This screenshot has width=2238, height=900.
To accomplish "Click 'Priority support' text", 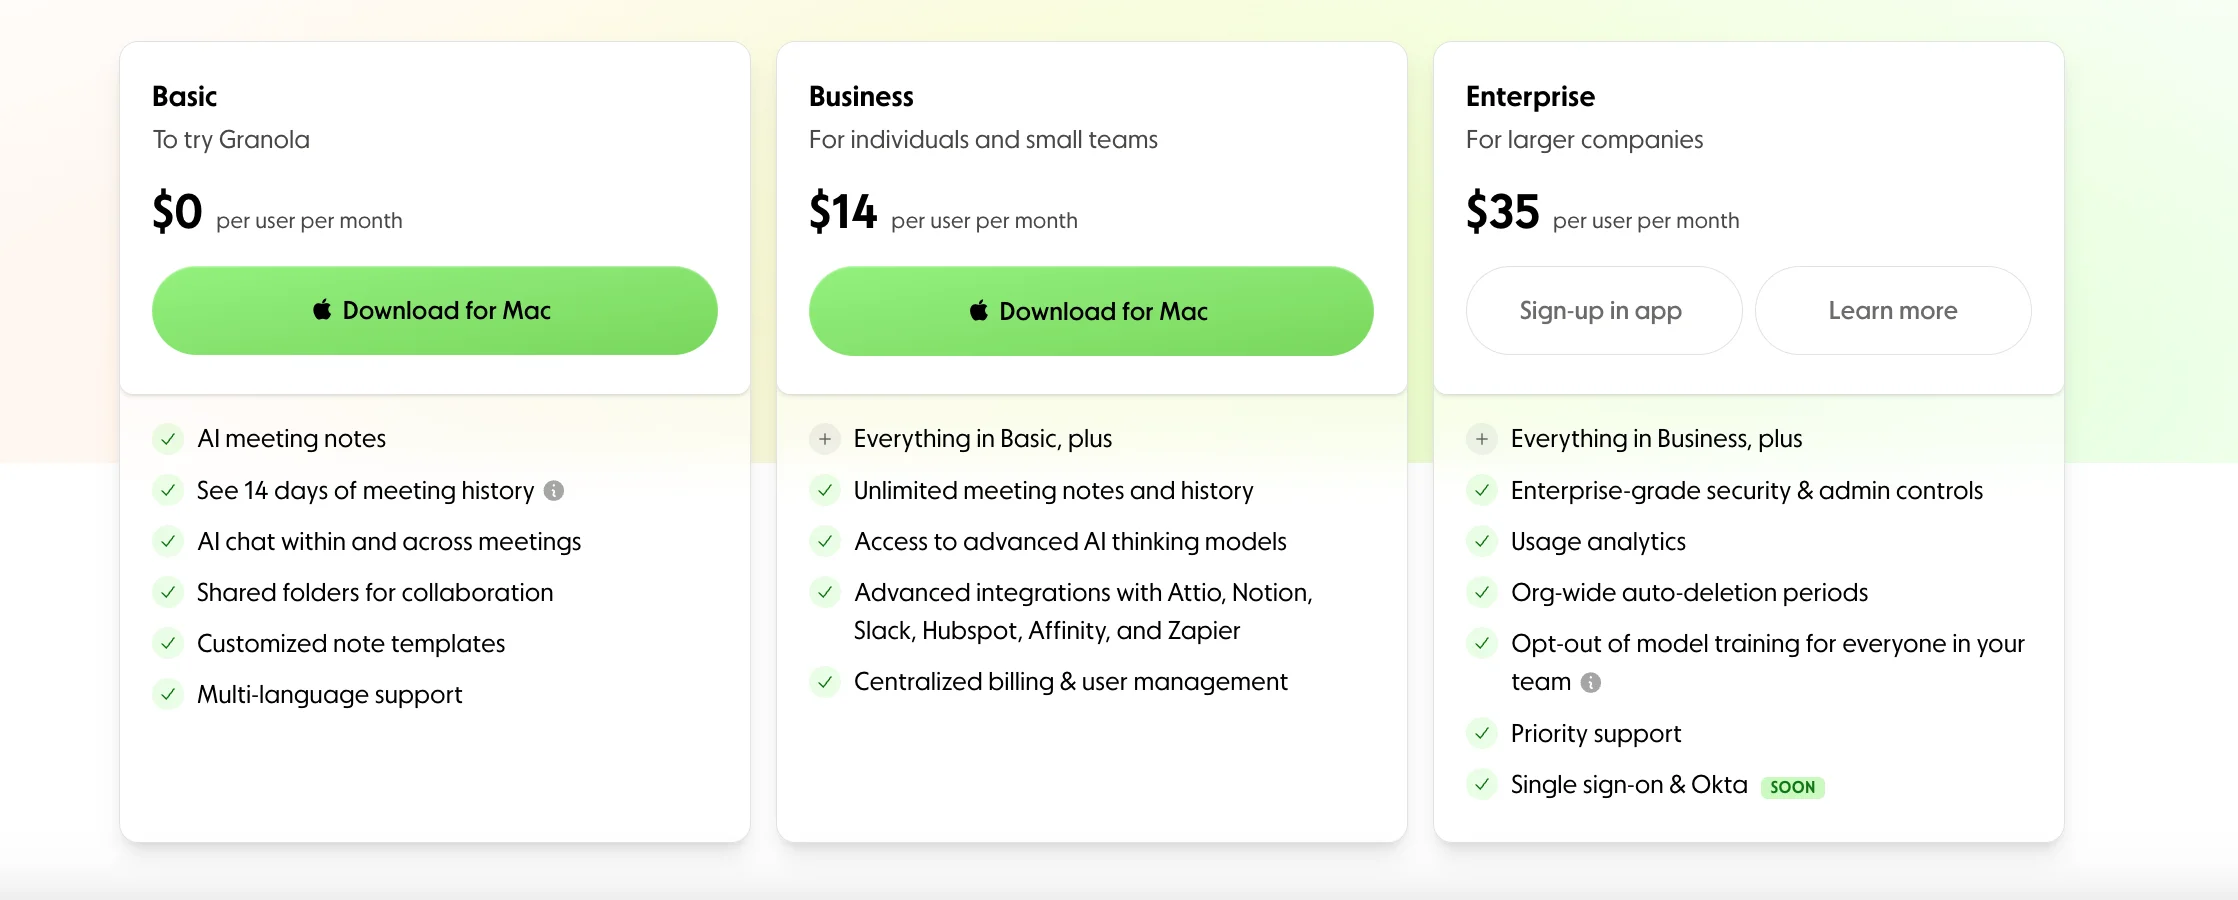I will pyautogui.click(x=1596, y=734).
